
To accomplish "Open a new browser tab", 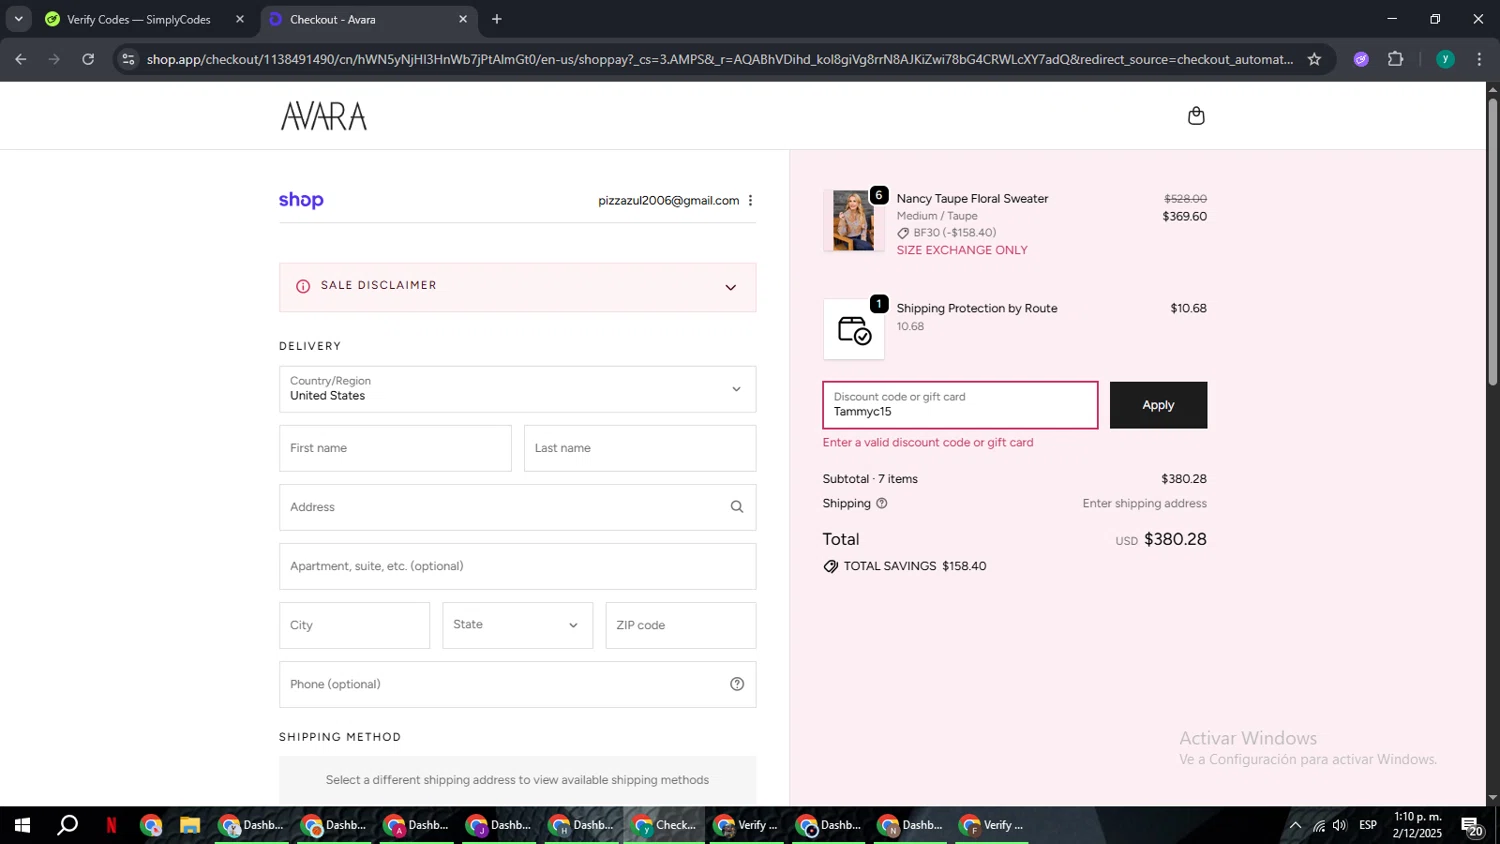I will (x=497, y=19).
